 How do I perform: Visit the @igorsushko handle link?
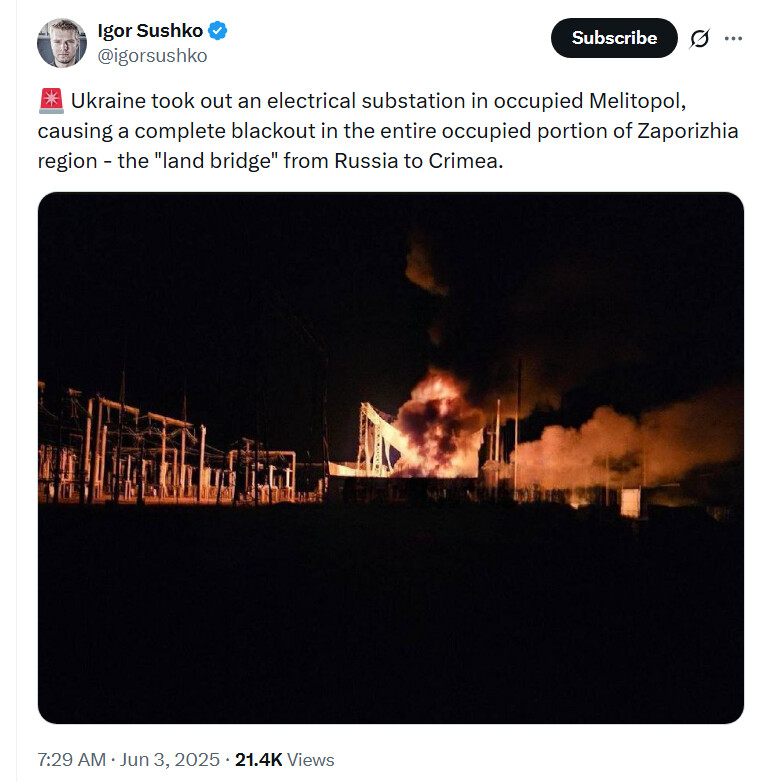coord(152,56)
